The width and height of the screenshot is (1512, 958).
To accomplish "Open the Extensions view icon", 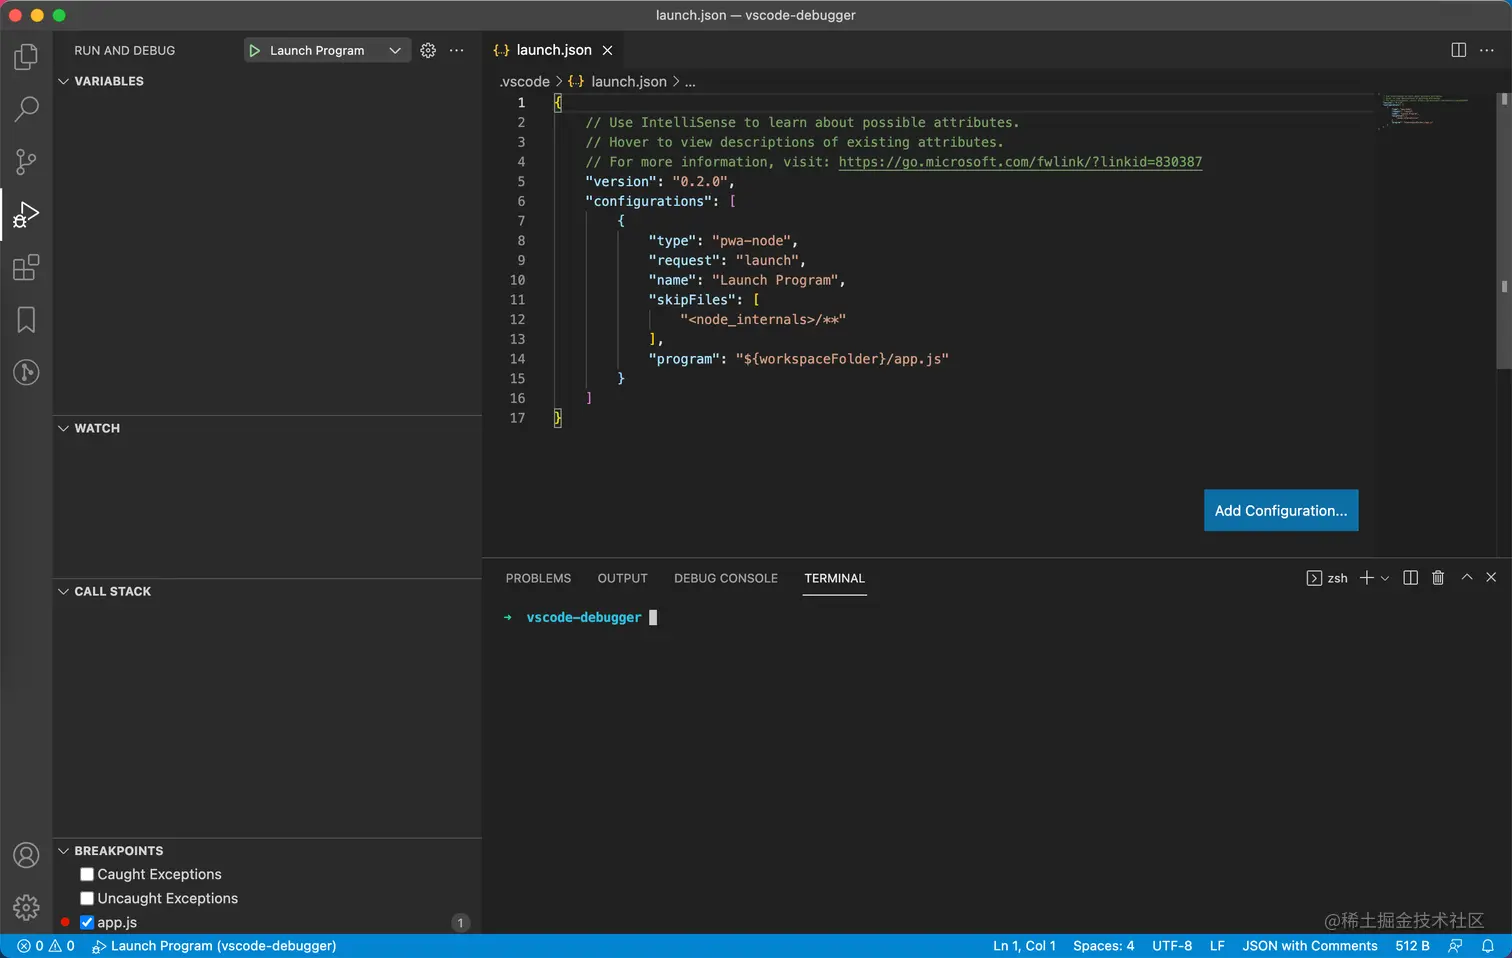I will coord(26,267).
